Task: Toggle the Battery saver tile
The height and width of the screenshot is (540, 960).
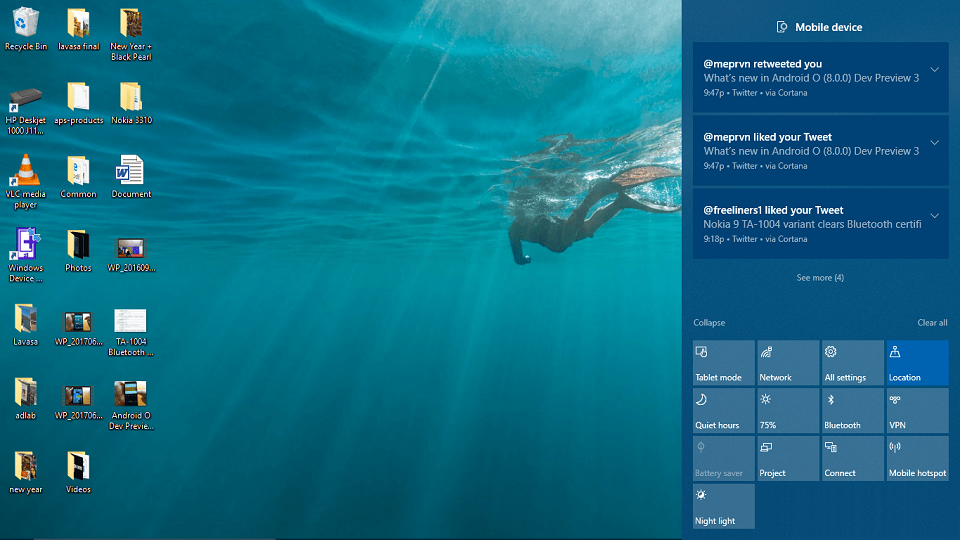Action: pyautogui.click(x=724, y=459)
